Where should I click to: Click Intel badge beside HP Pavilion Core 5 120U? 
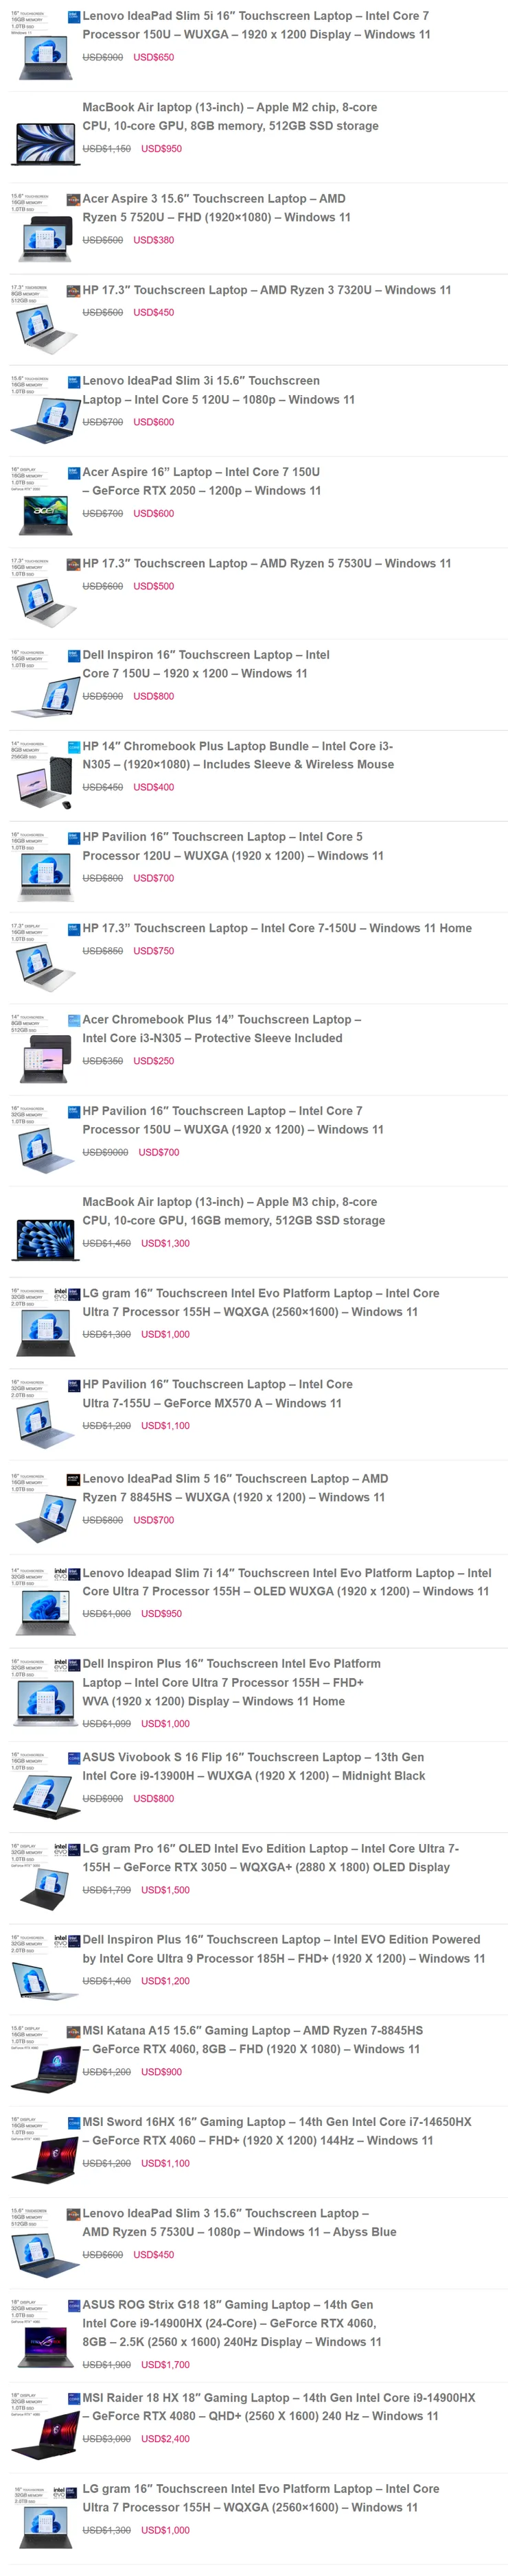pyautogui.click(x=74, y=837)
